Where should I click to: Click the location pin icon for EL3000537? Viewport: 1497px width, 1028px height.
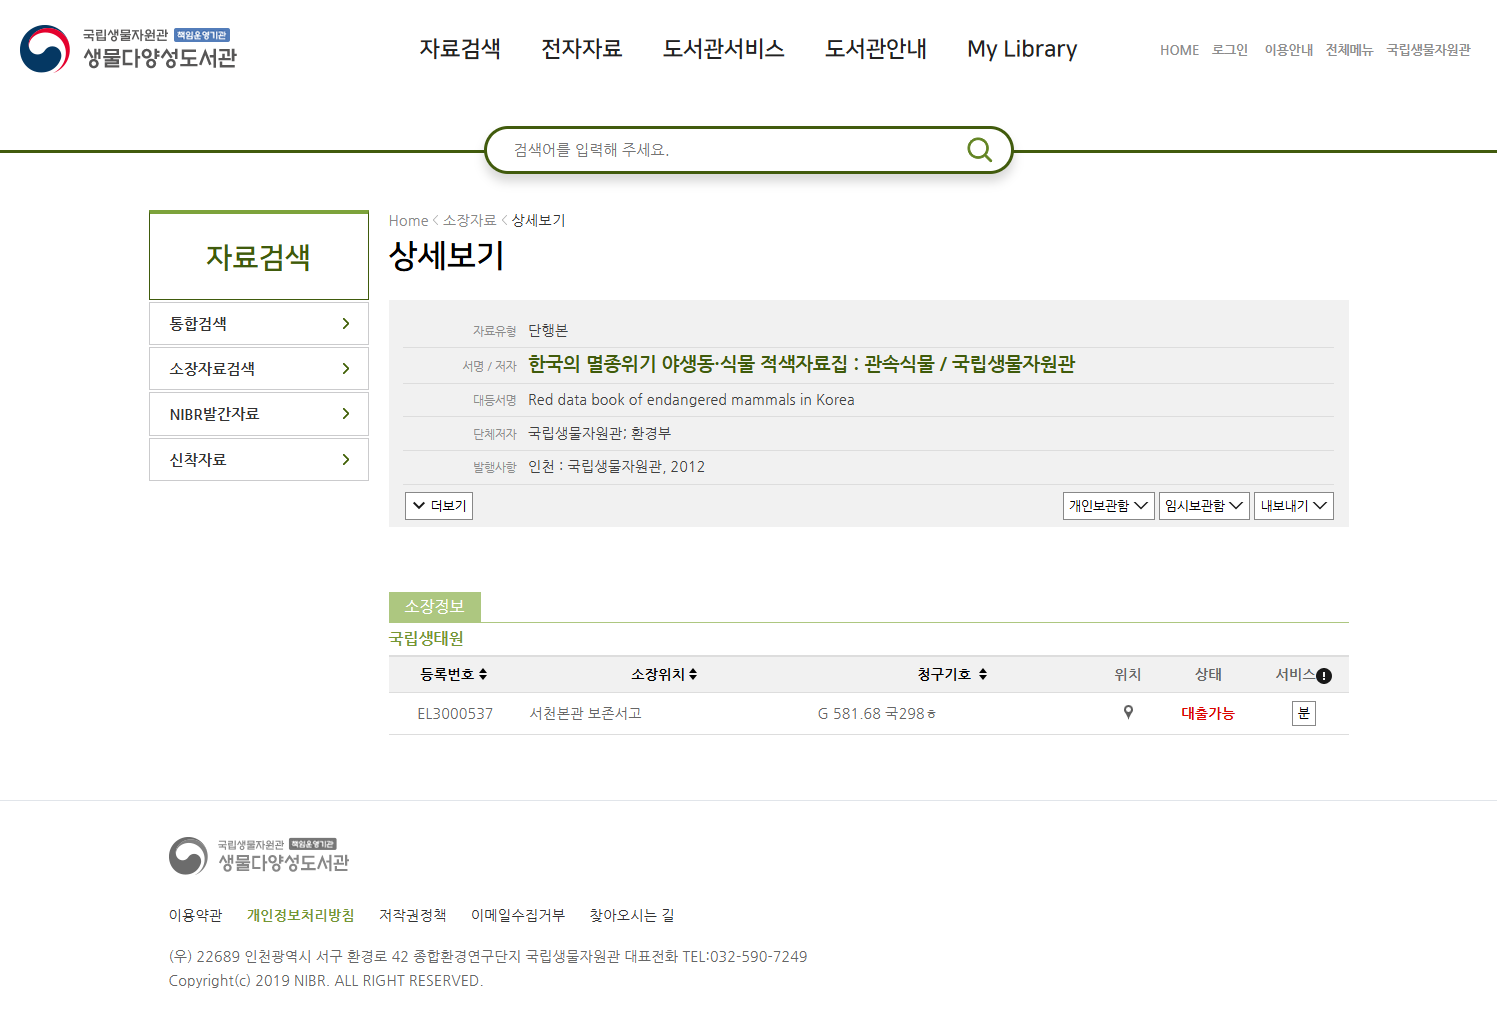(x=1128, y=713)
